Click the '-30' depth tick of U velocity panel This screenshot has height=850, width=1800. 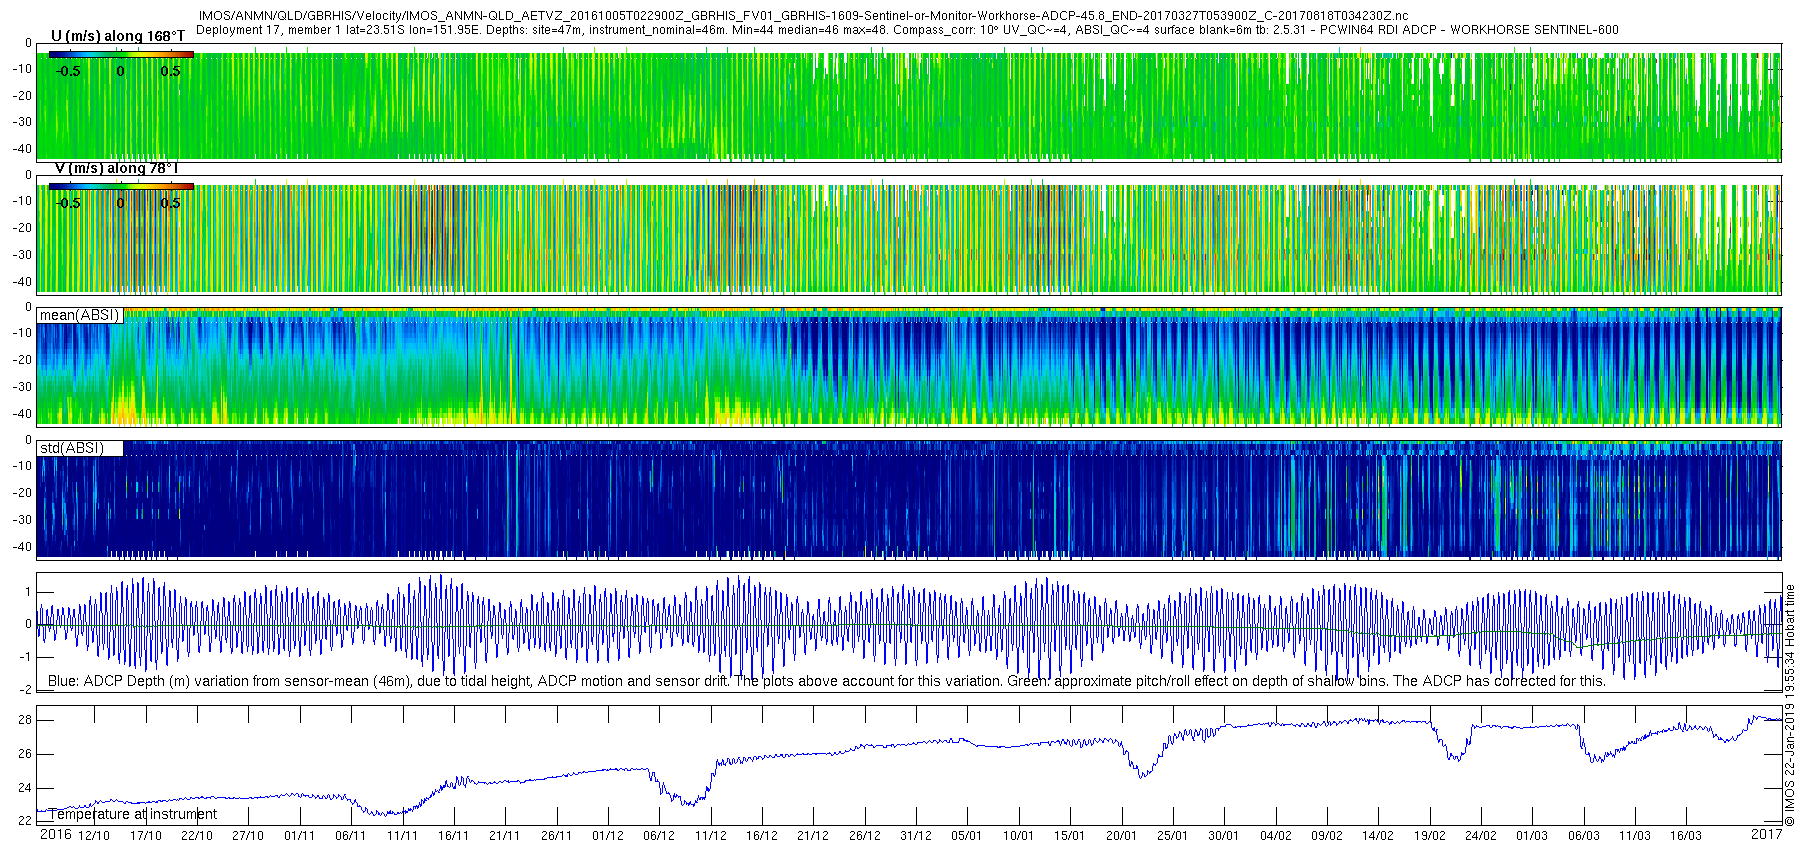(23, 123)
